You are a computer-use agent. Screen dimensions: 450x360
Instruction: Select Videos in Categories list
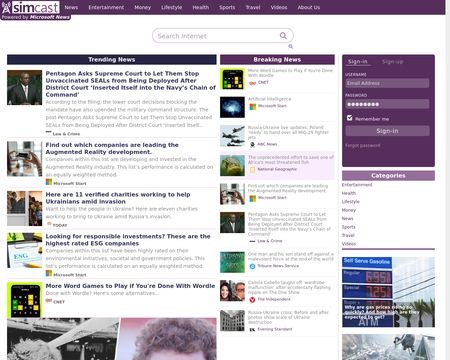[x=349, y=244]
